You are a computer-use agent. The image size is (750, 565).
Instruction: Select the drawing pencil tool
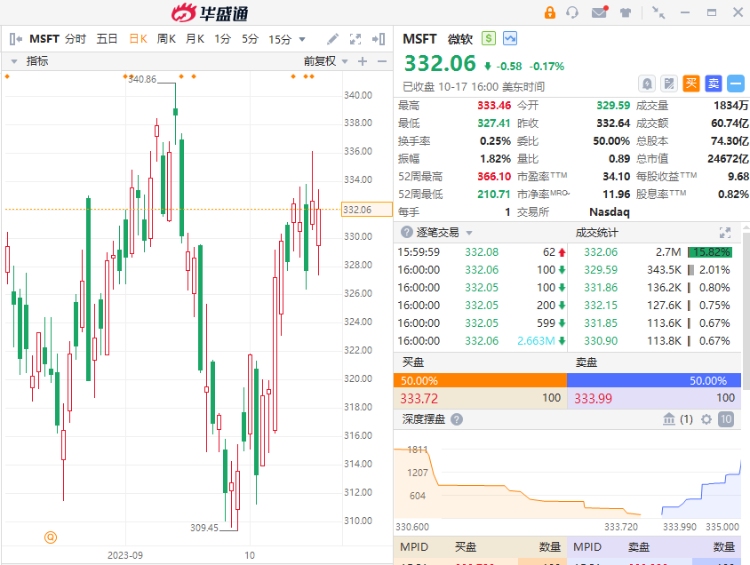333,39
